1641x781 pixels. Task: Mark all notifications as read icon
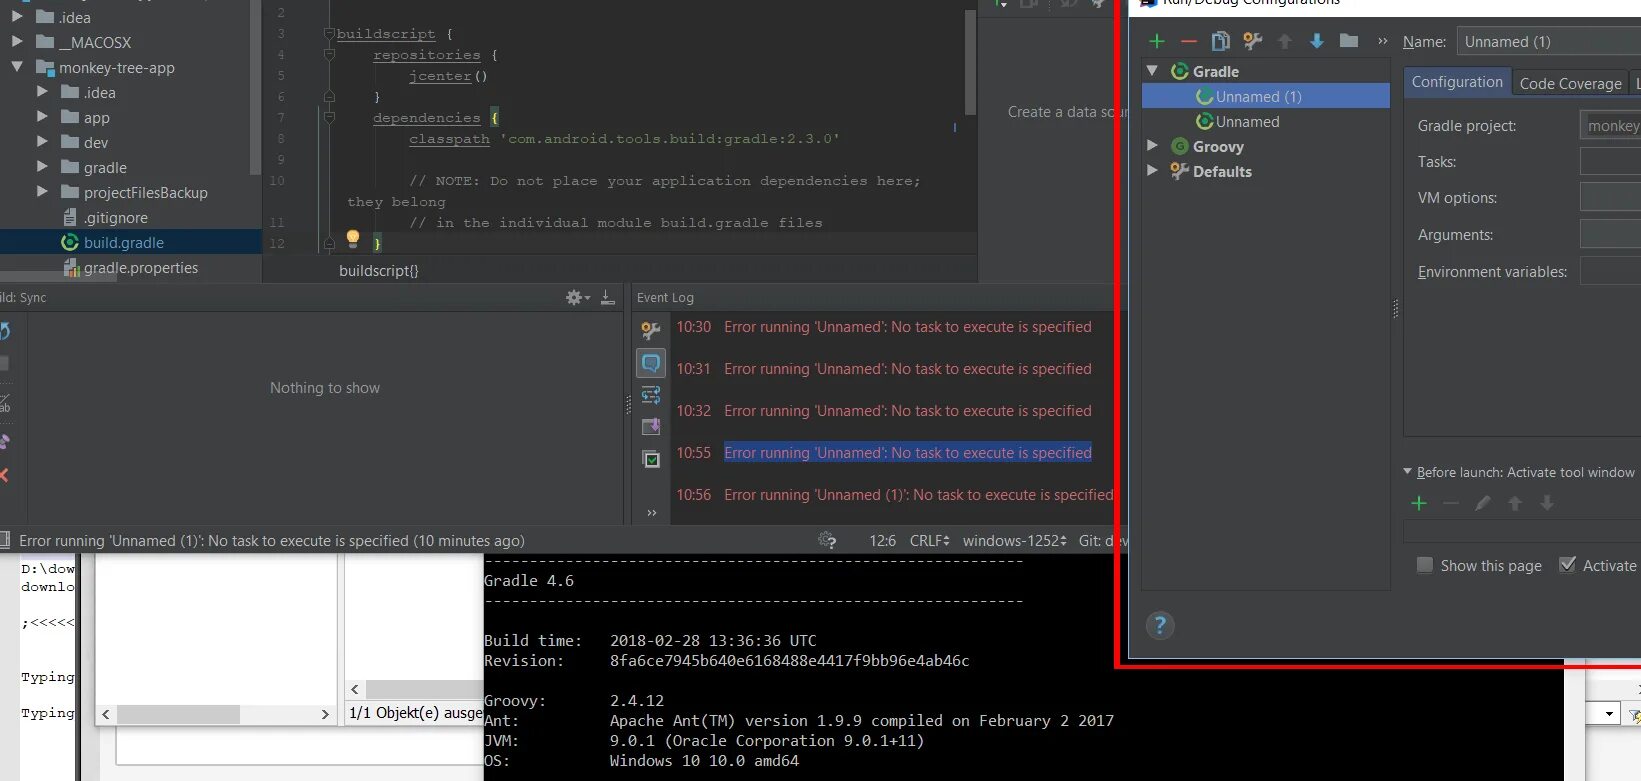tap(651, 459)
